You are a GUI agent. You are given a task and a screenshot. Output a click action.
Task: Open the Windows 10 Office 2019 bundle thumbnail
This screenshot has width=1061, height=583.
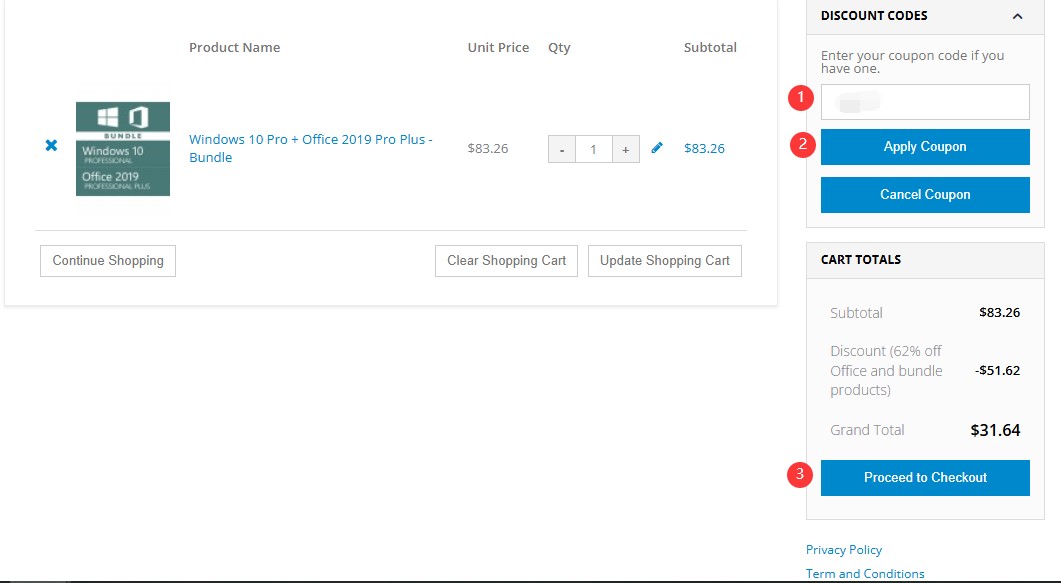[x=122, y=149]
